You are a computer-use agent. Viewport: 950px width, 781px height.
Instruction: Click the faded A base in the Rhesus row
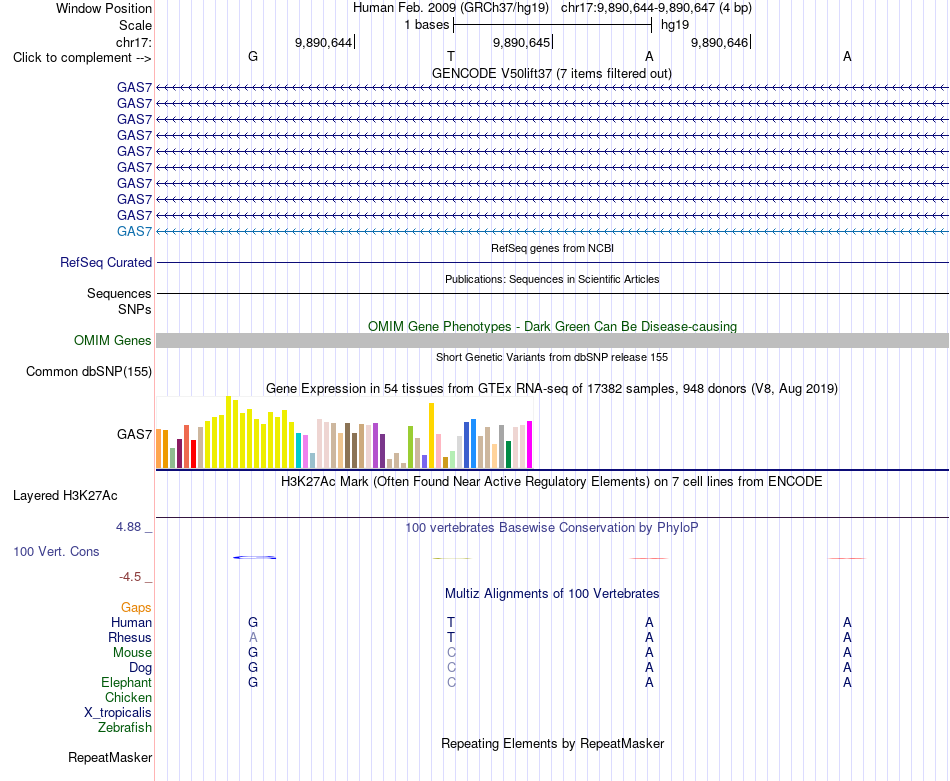pos(253,637)
